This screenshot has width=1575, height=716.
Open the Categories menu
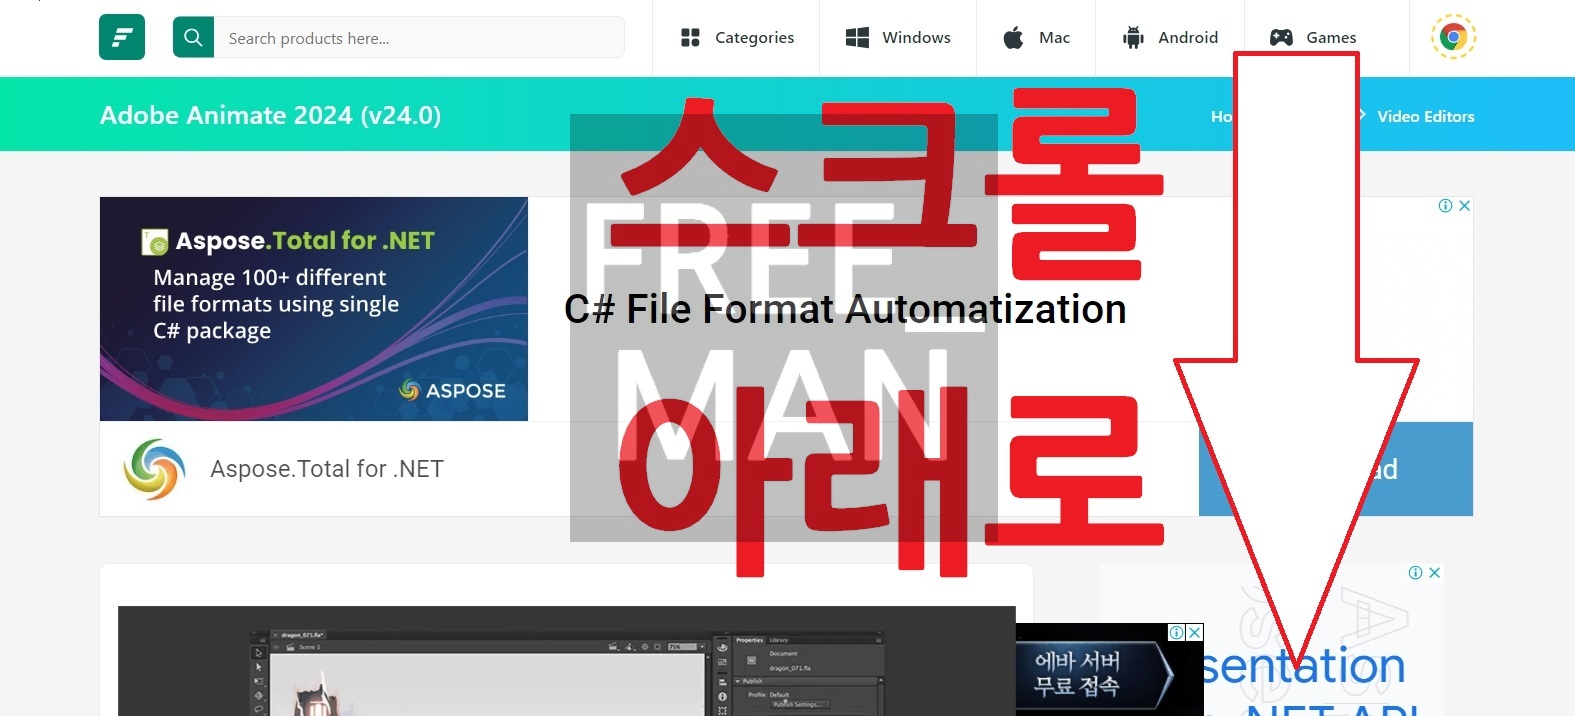737,37
